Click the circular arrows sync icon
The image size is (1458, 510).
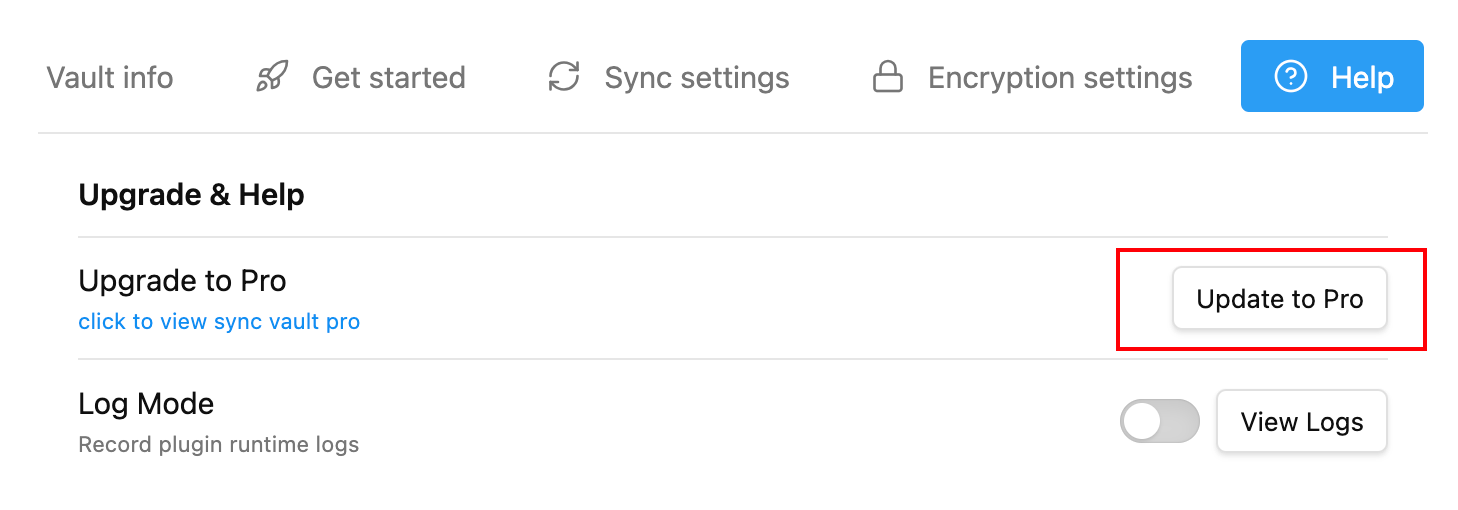point(565,77)
